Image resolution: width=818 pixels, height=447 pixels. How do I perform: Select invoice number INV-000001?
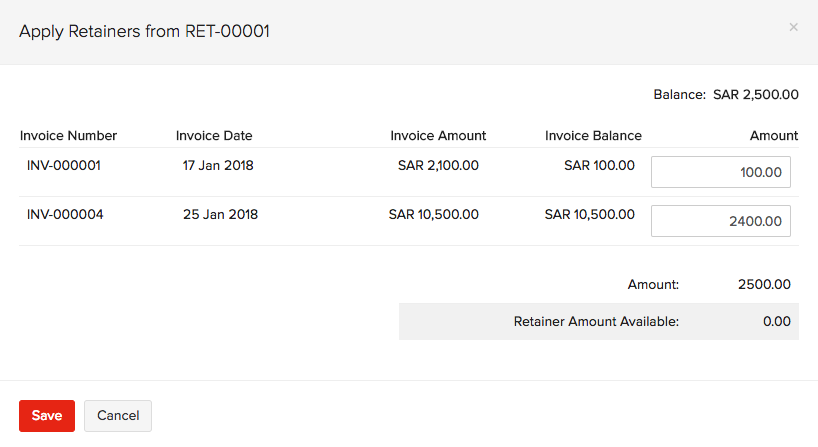pyautogui.click(x=64, y=165)
